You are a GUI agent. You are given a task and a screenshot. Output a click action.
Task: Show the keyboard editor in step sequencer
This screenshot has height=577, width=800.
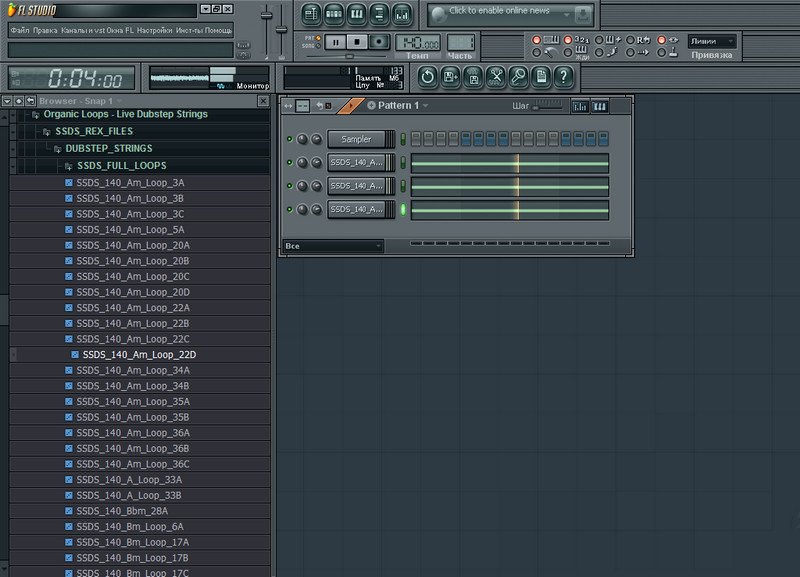(x=600, y=106)
